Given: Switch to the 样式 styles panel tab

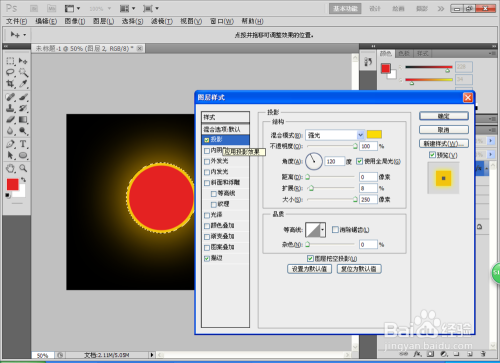Looking at the screenshot, I should click(423, 53).
